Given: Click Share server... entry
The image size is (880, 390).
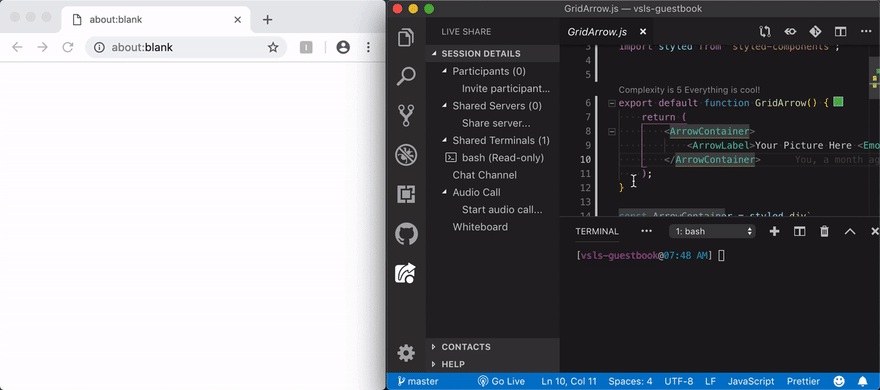Looking at the screenshot, I should pyautogui.click(x=496, y=123).
